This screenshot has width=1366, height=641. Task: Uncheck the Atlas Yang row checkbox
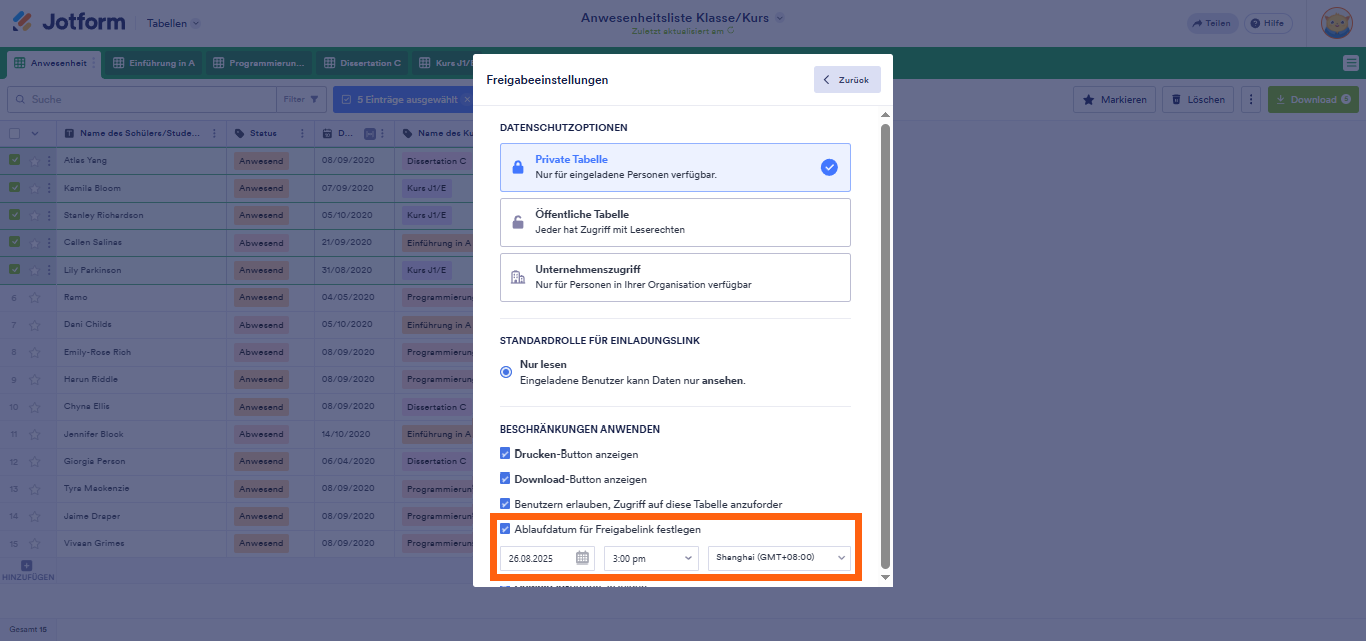15,160
